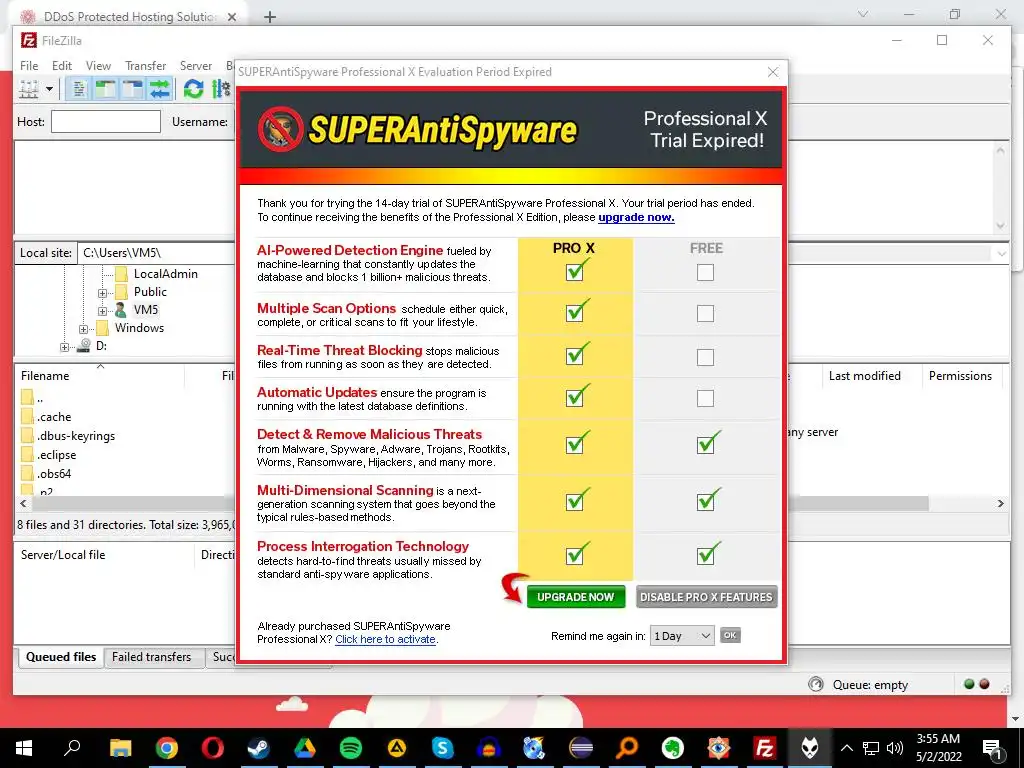
Task: Switch to the Queued files tab
Action: [x=61, y=657]
